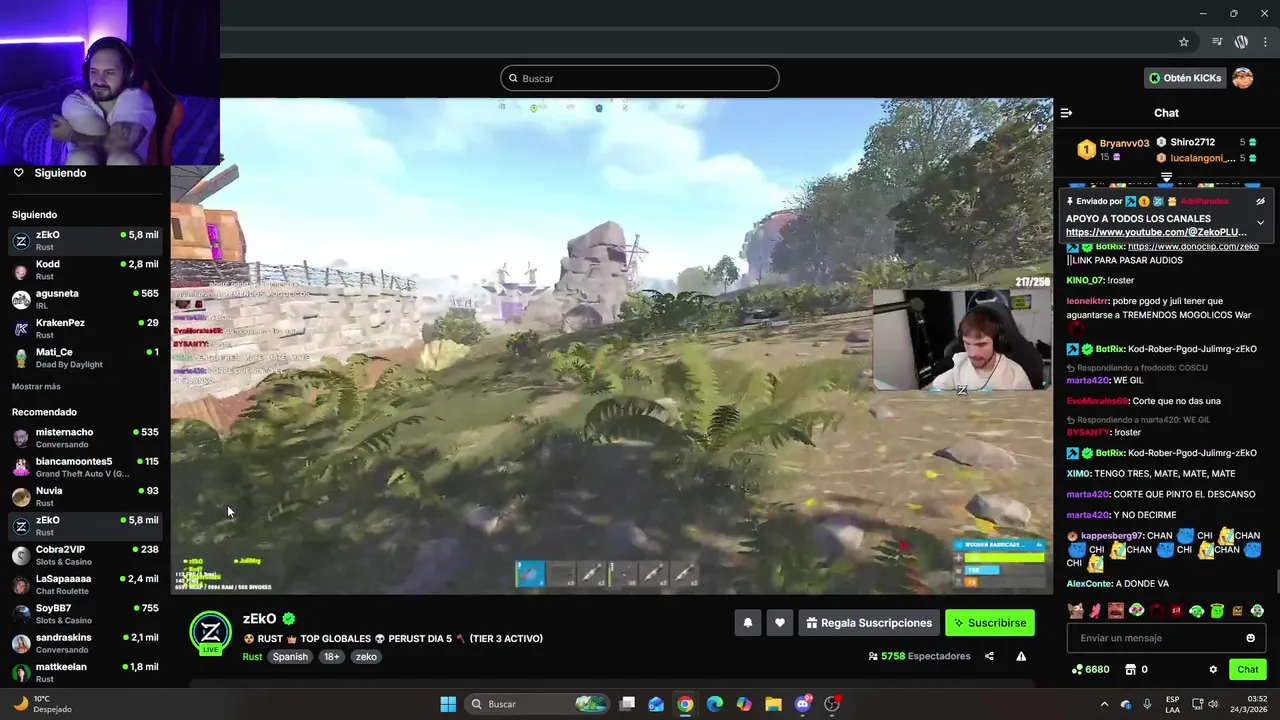The image size is (1280, 720).
Task: Open the donoclip.com link from BotRix
Action: point(1193,246)
